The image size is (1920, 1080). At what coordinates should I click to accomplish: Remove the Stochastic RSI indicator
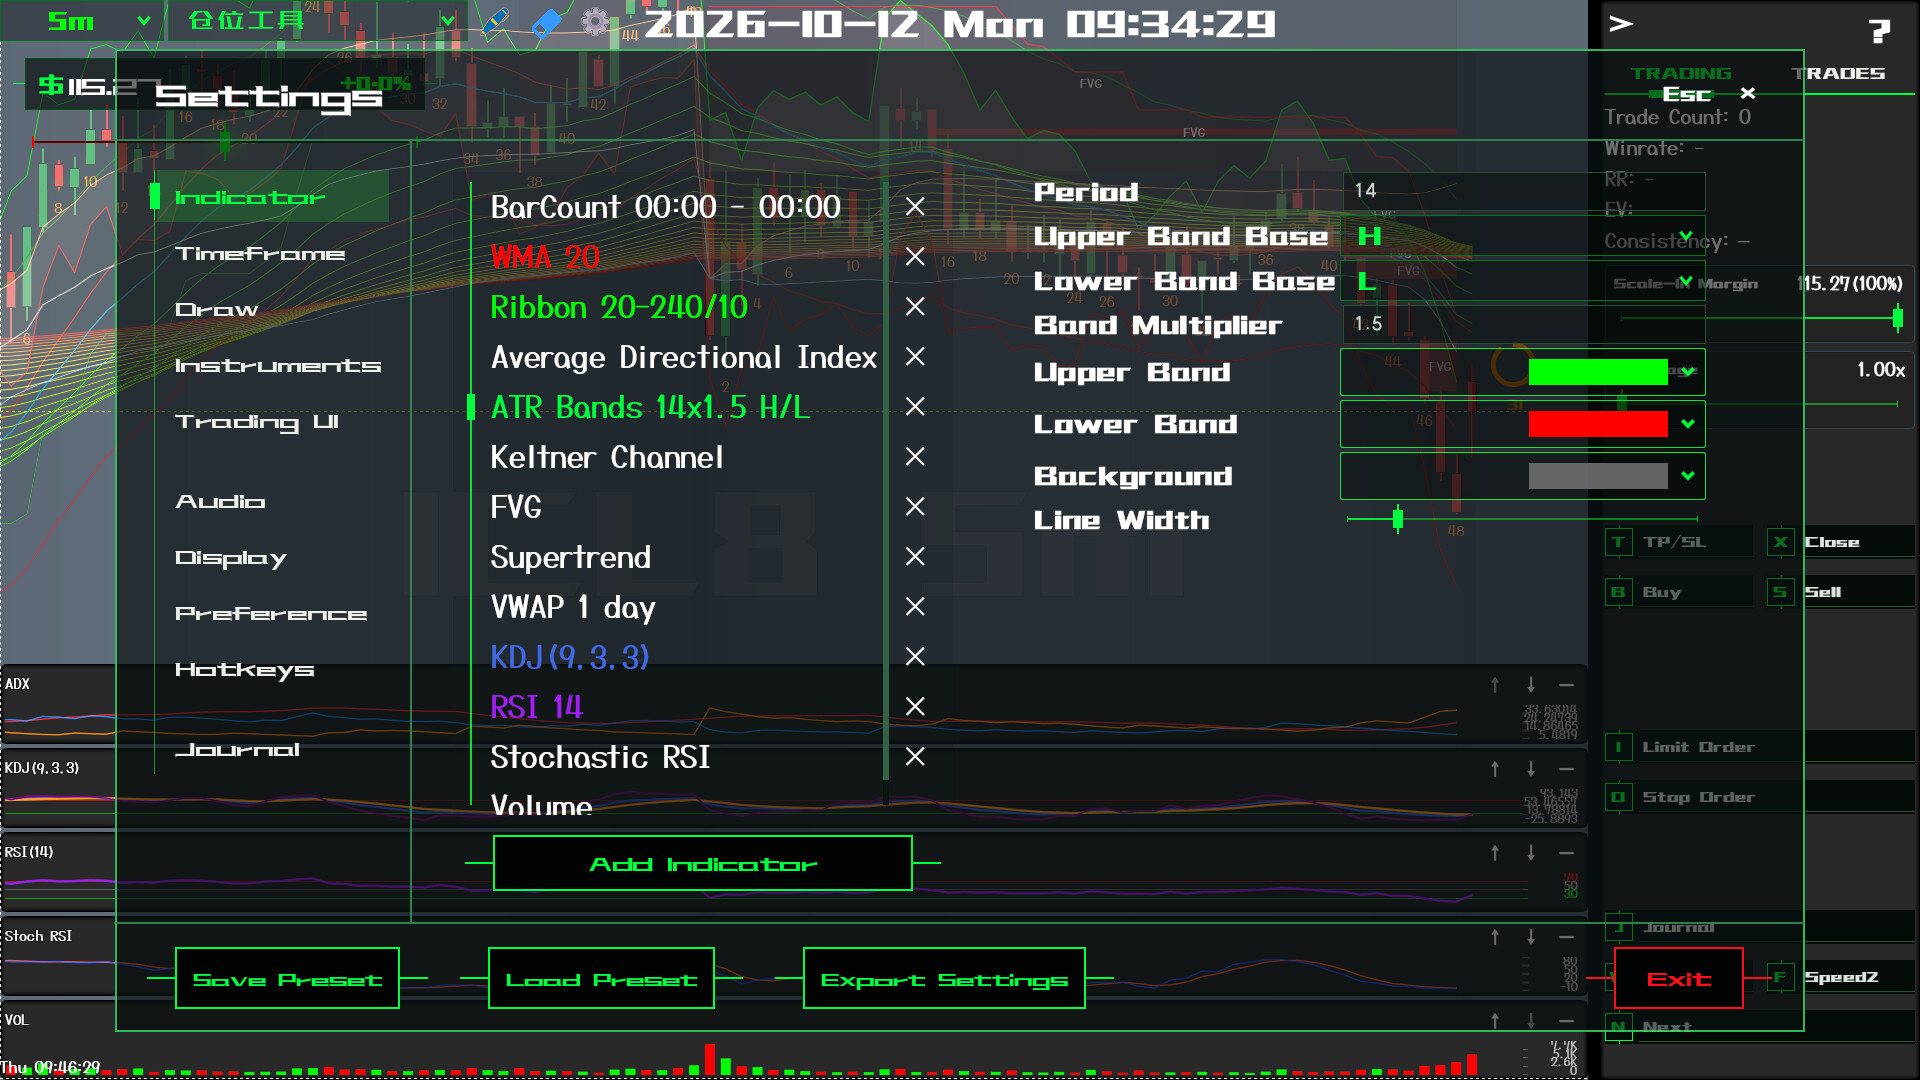tap(914, 757)
